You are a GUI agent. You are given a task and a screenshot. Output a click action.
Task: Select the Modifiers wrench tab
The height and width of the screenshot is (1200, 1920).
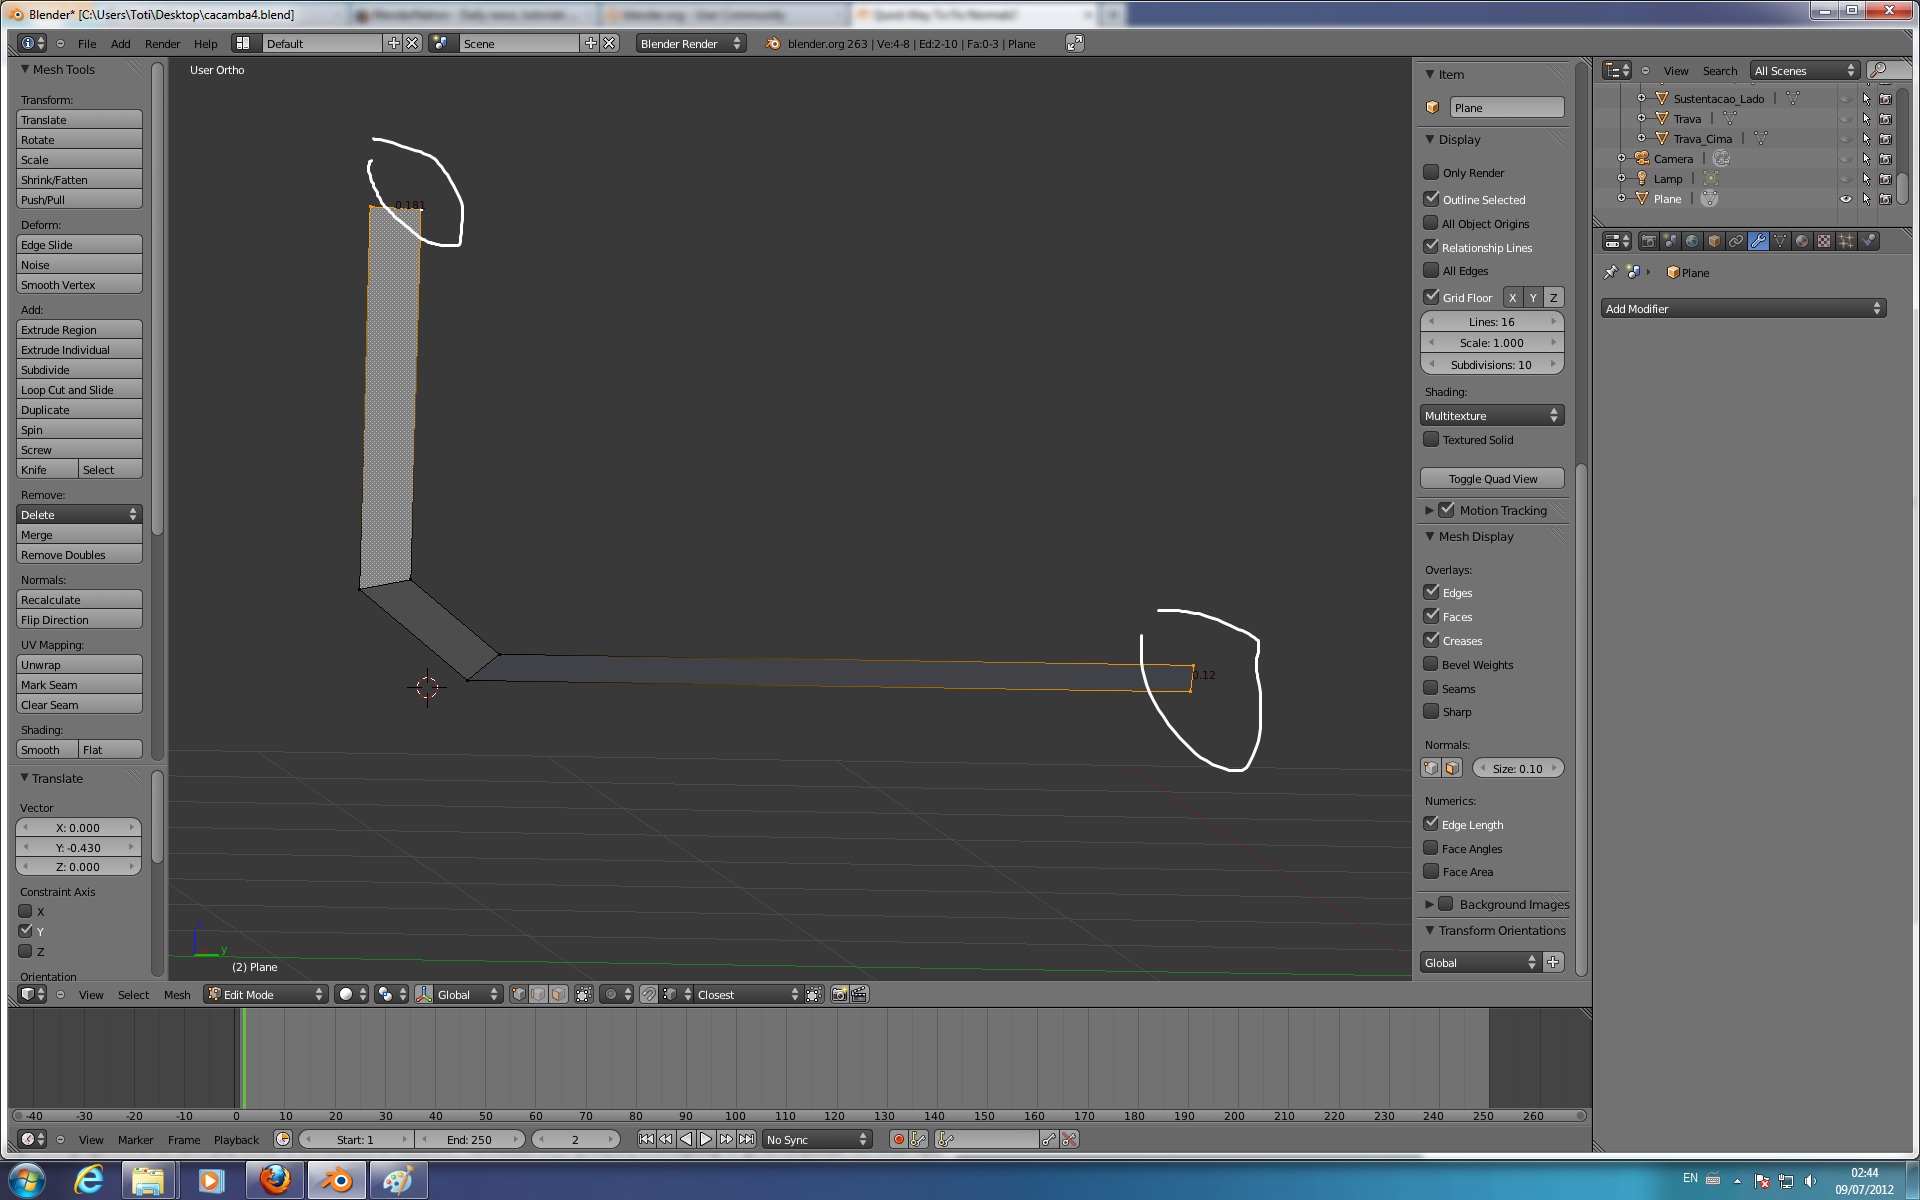pos(1758,241)
